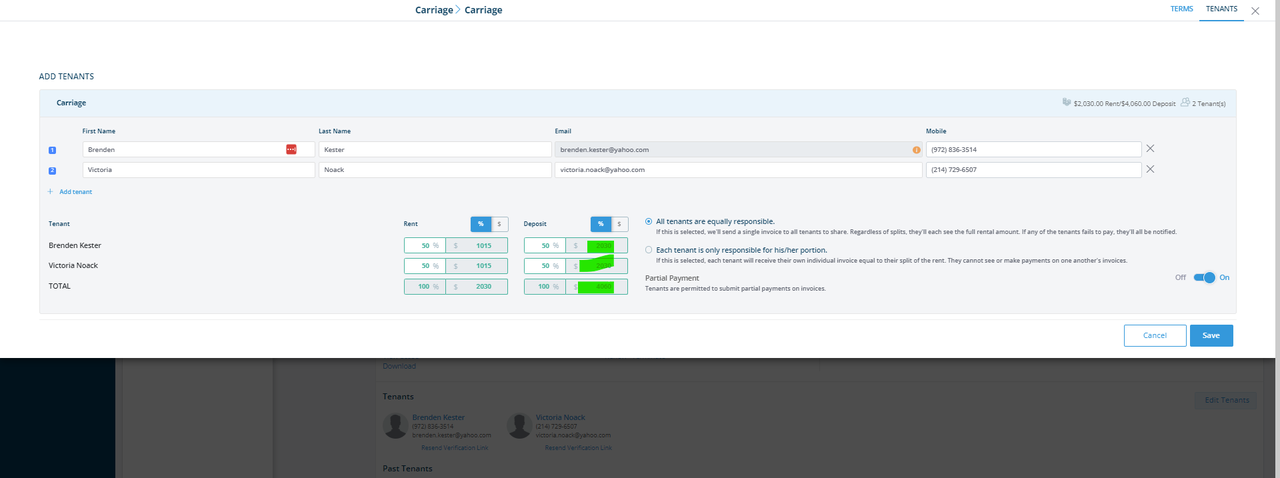This screenshot has width=1280, height=478.
Task: Open the TERMS tab
Action: [x=1181, y=9]
